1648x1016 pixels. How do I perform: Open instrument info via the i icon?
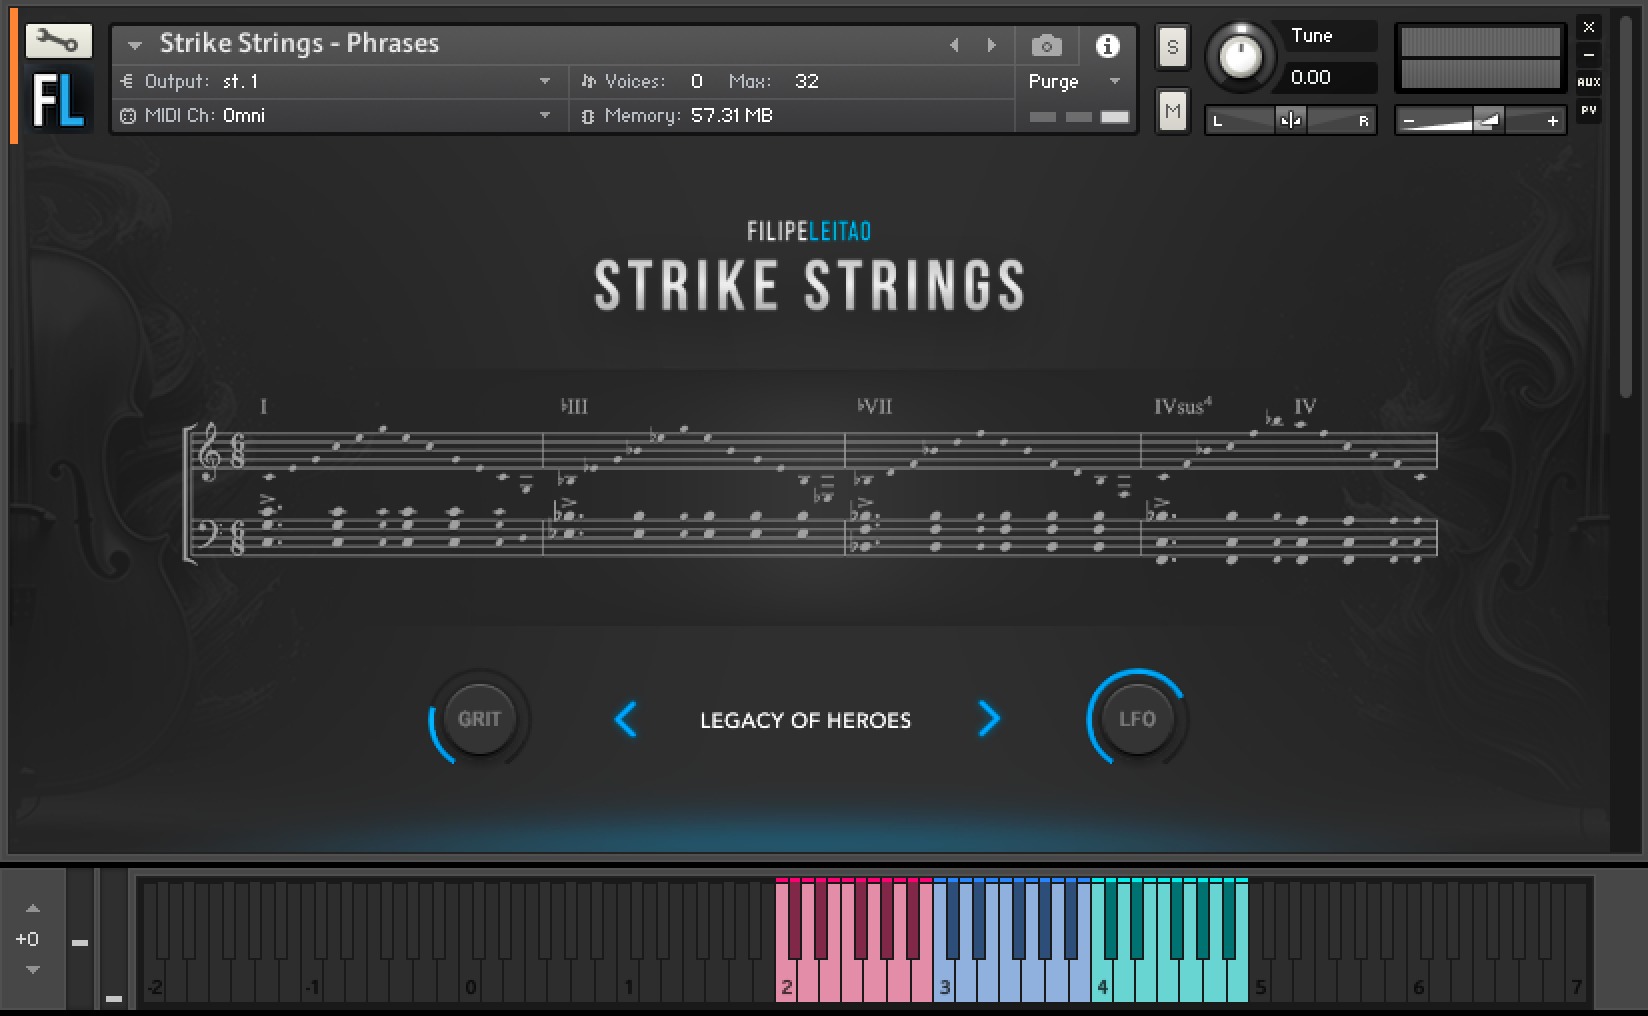coord(1107,45)
